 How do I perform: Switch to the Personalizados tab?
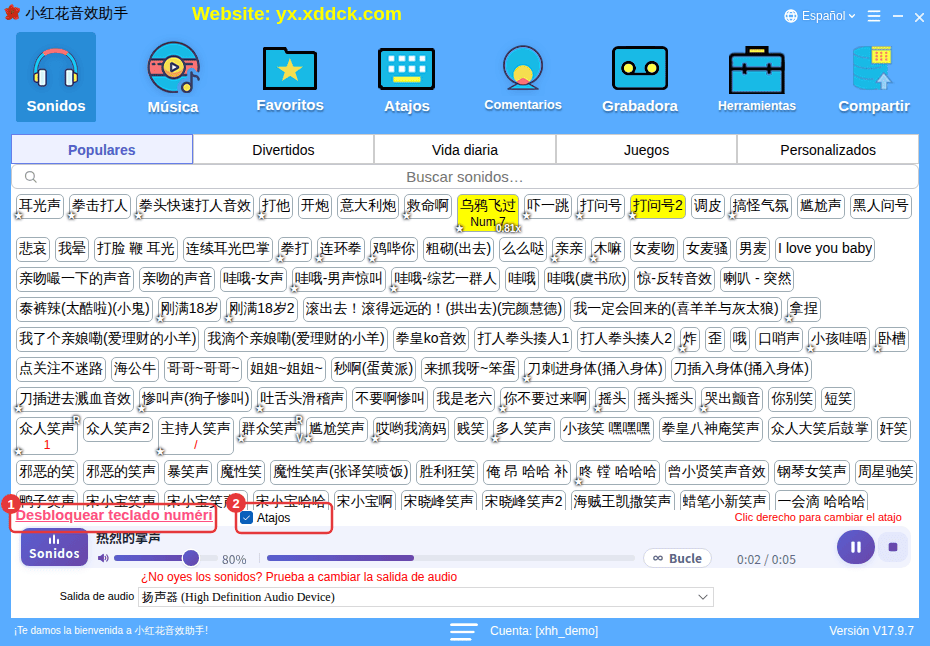coord(828,149)
